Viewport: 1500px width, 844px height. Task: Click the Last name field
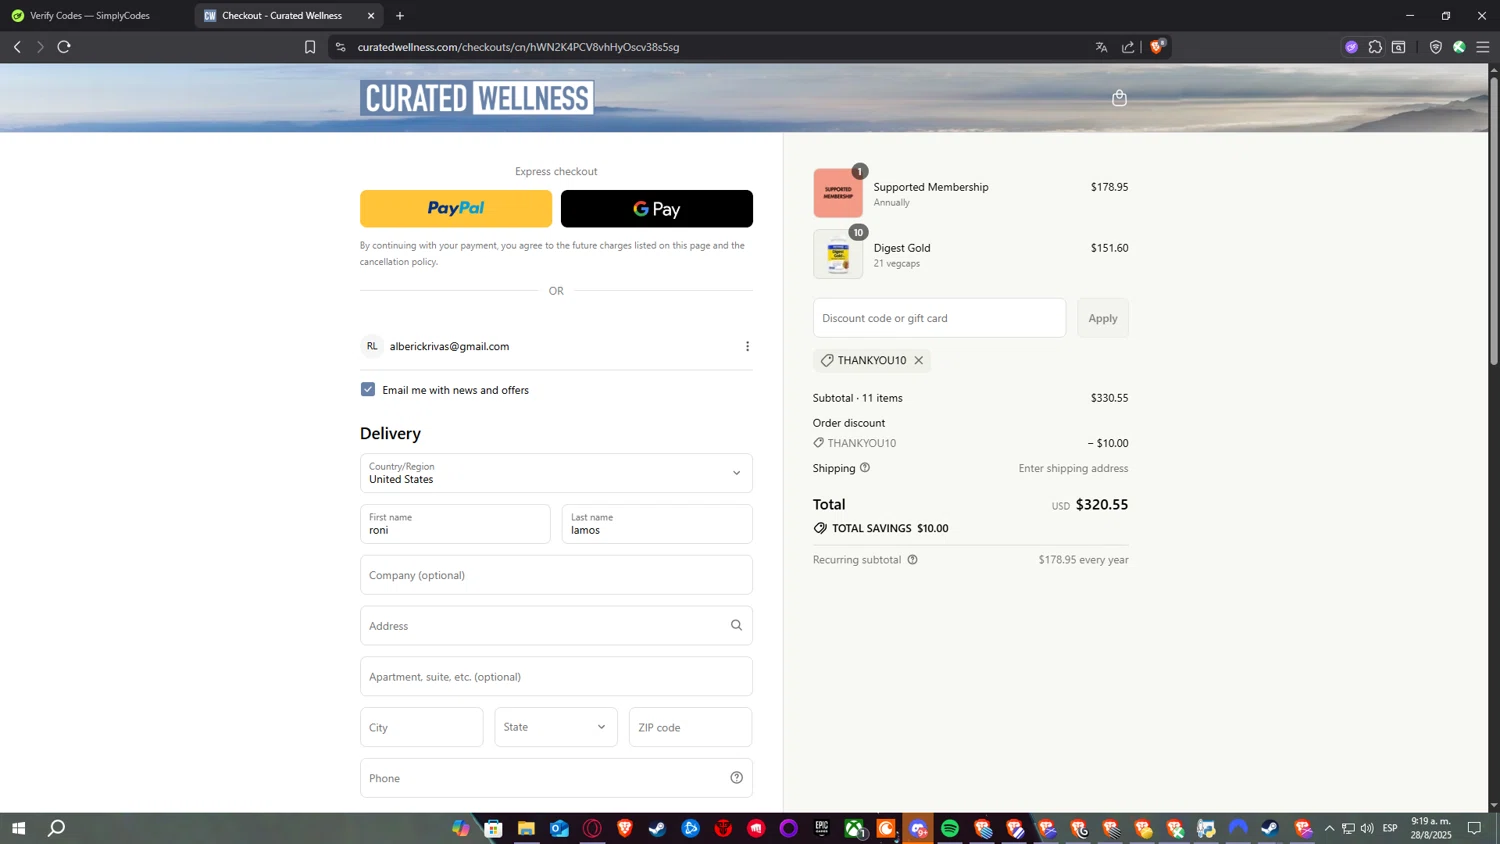[657, 524]
